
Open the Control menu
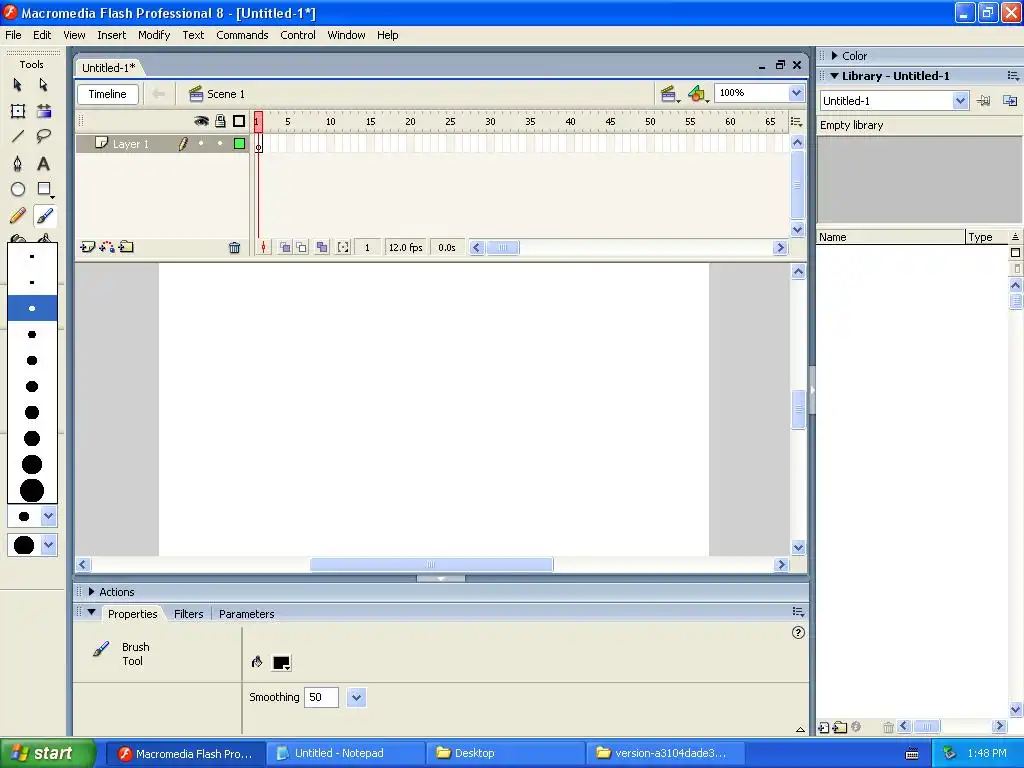coord(298,35)
